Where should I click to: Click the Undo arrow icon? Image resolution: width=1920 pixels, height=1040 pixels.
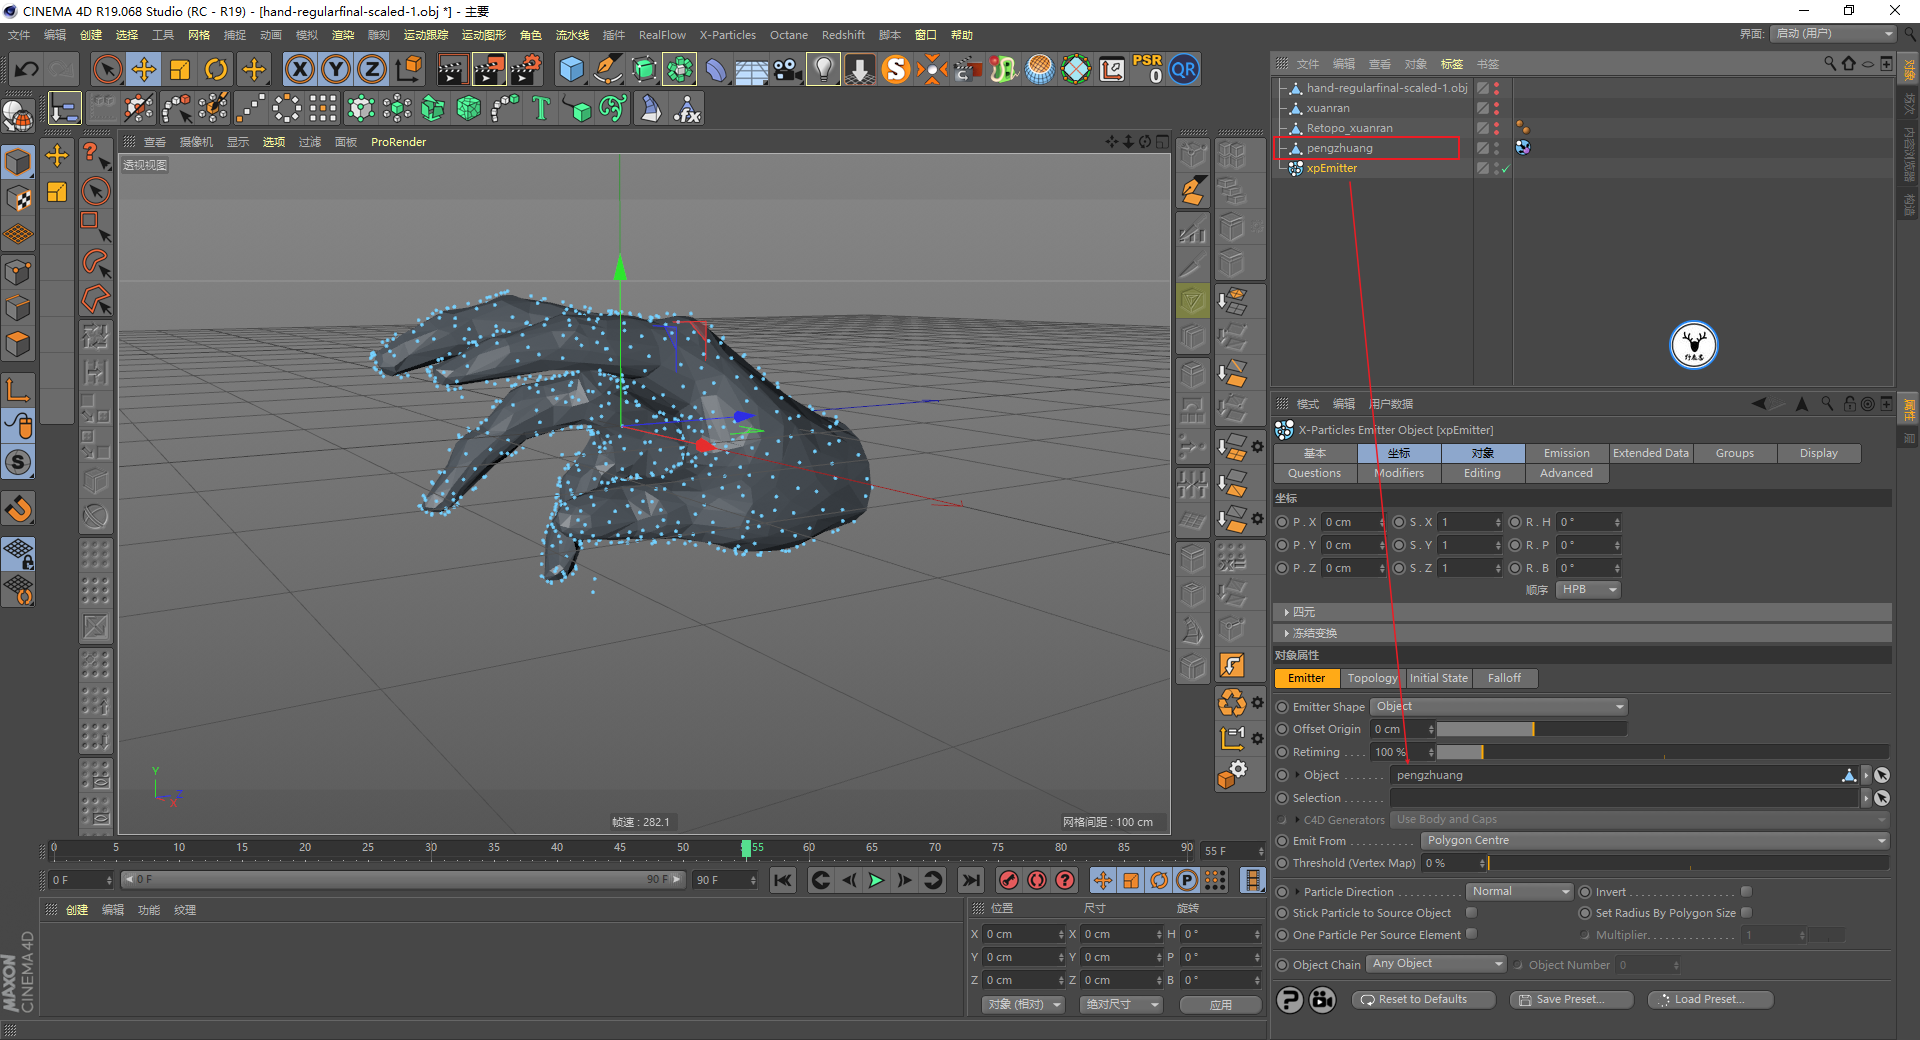[x=27, y=70]
